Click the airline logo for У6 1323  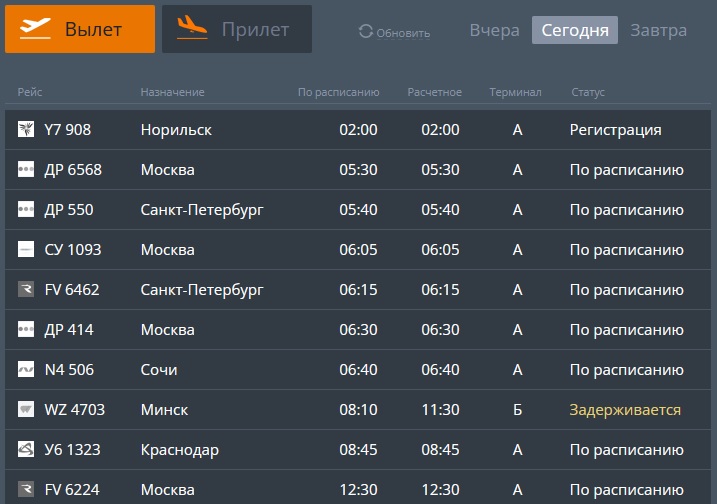(26, 450)
